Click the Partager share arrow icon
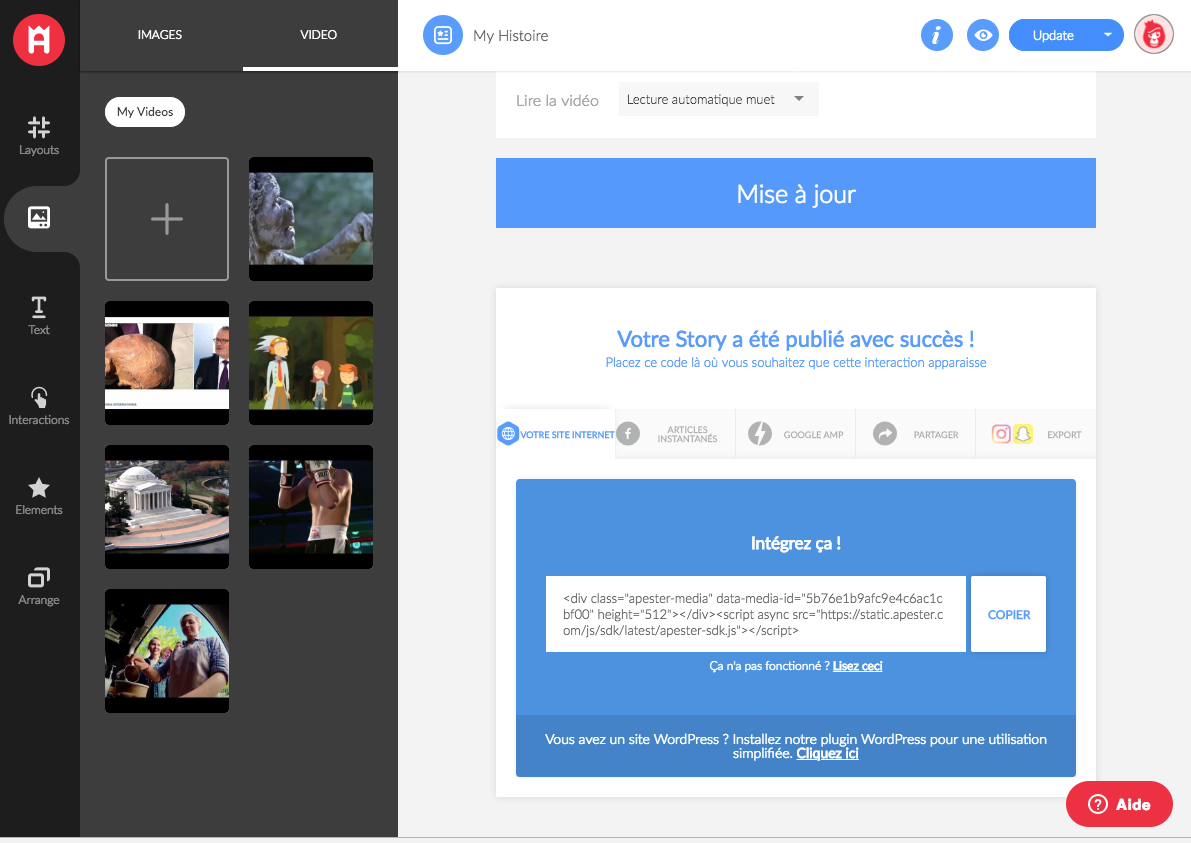The height and width of the screenshot is (843, 1191). 885,434
